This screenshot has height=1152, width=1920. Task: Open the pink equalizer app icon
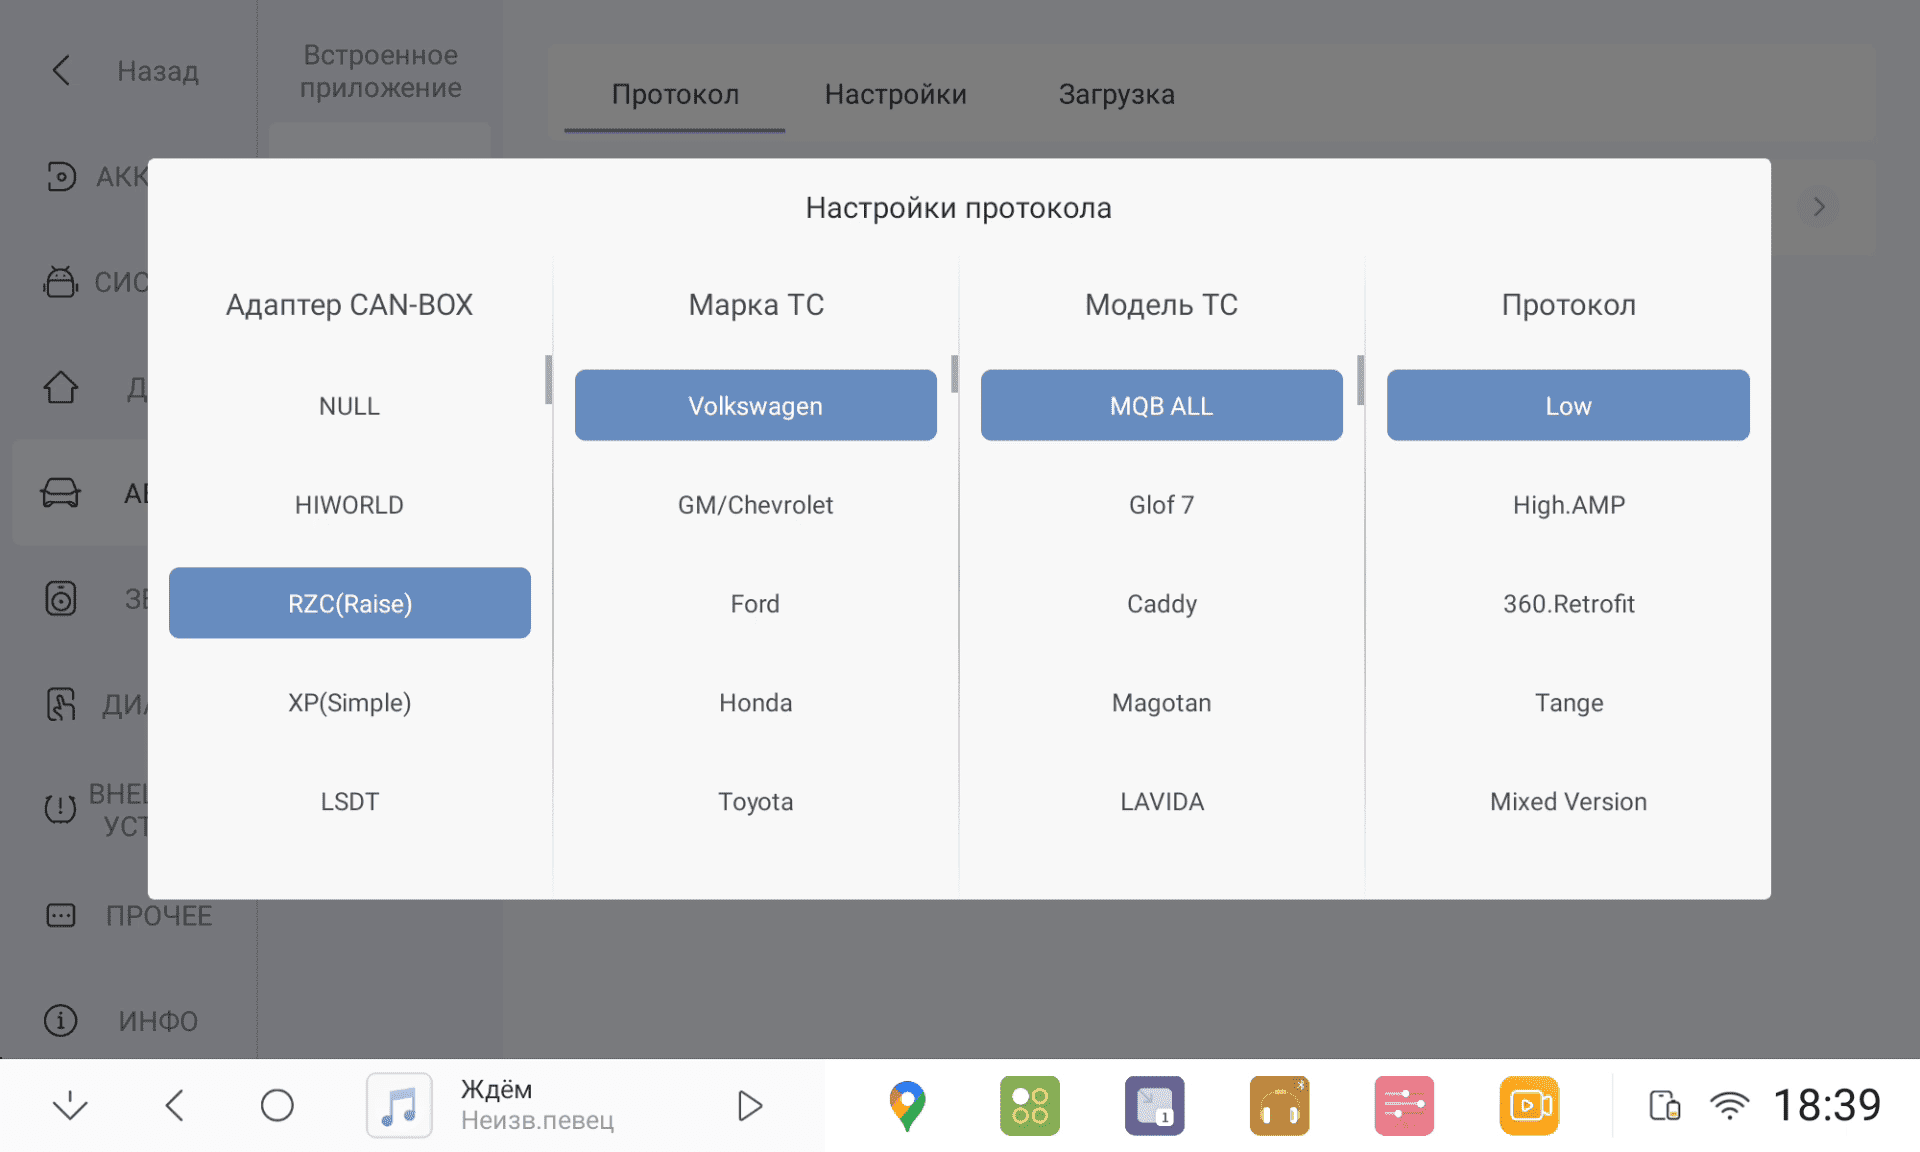tap(1404, 1105)
